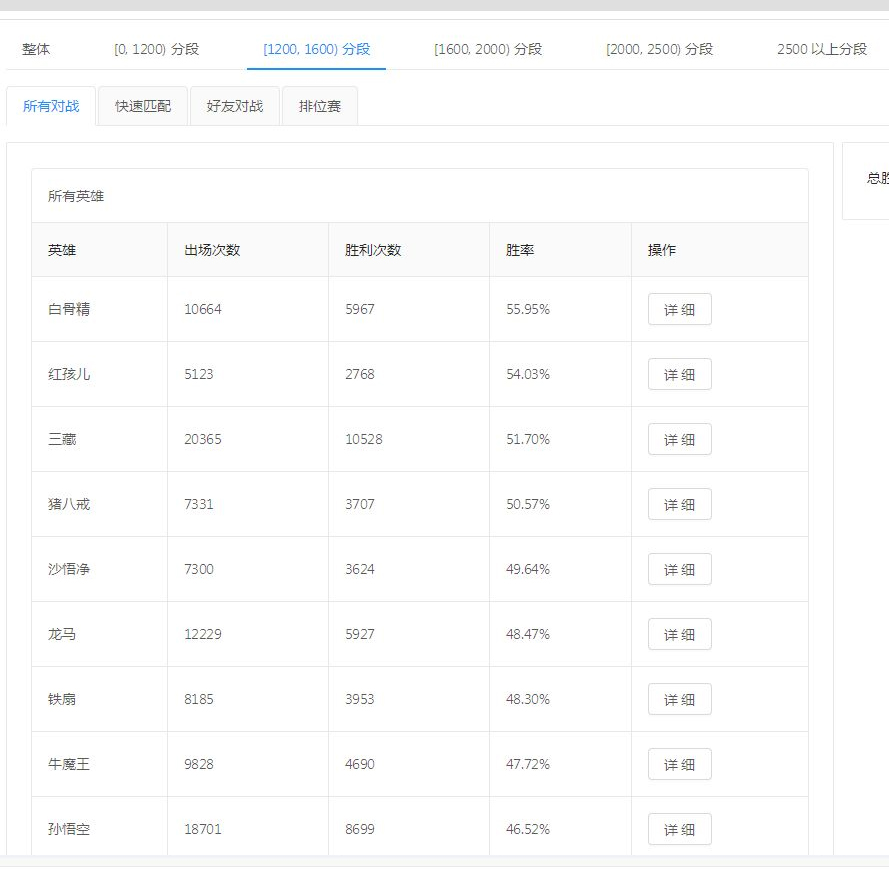Switch to 排位赛 tab

pos(320,106)
